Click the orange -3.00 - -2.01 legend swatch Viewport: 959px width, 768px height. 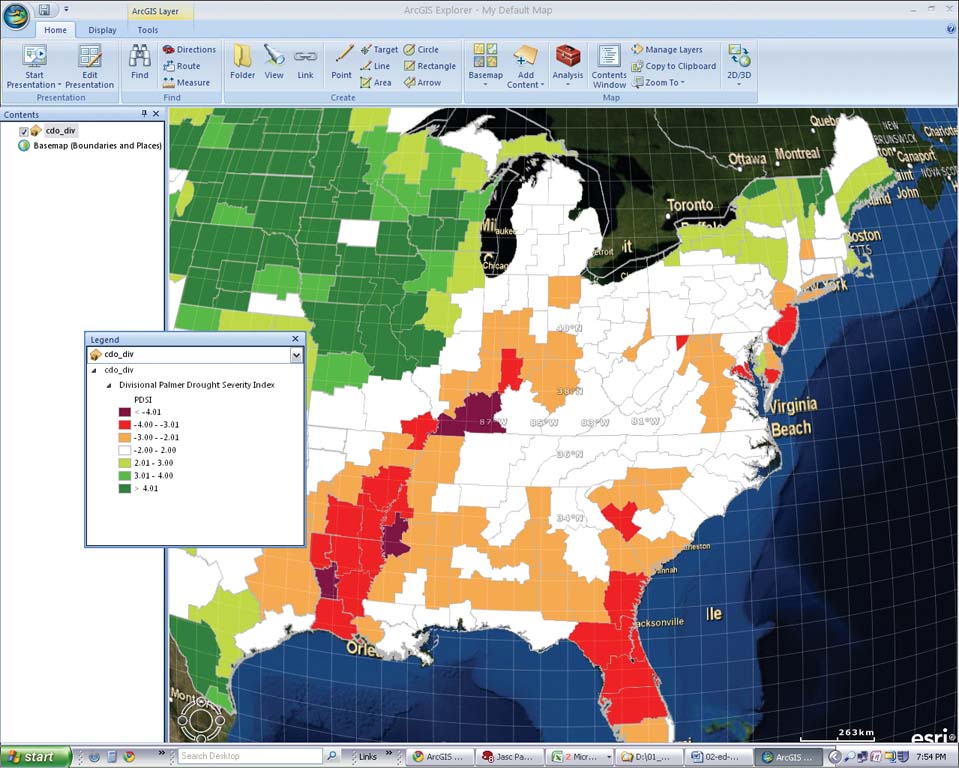[x=125, y=438]
